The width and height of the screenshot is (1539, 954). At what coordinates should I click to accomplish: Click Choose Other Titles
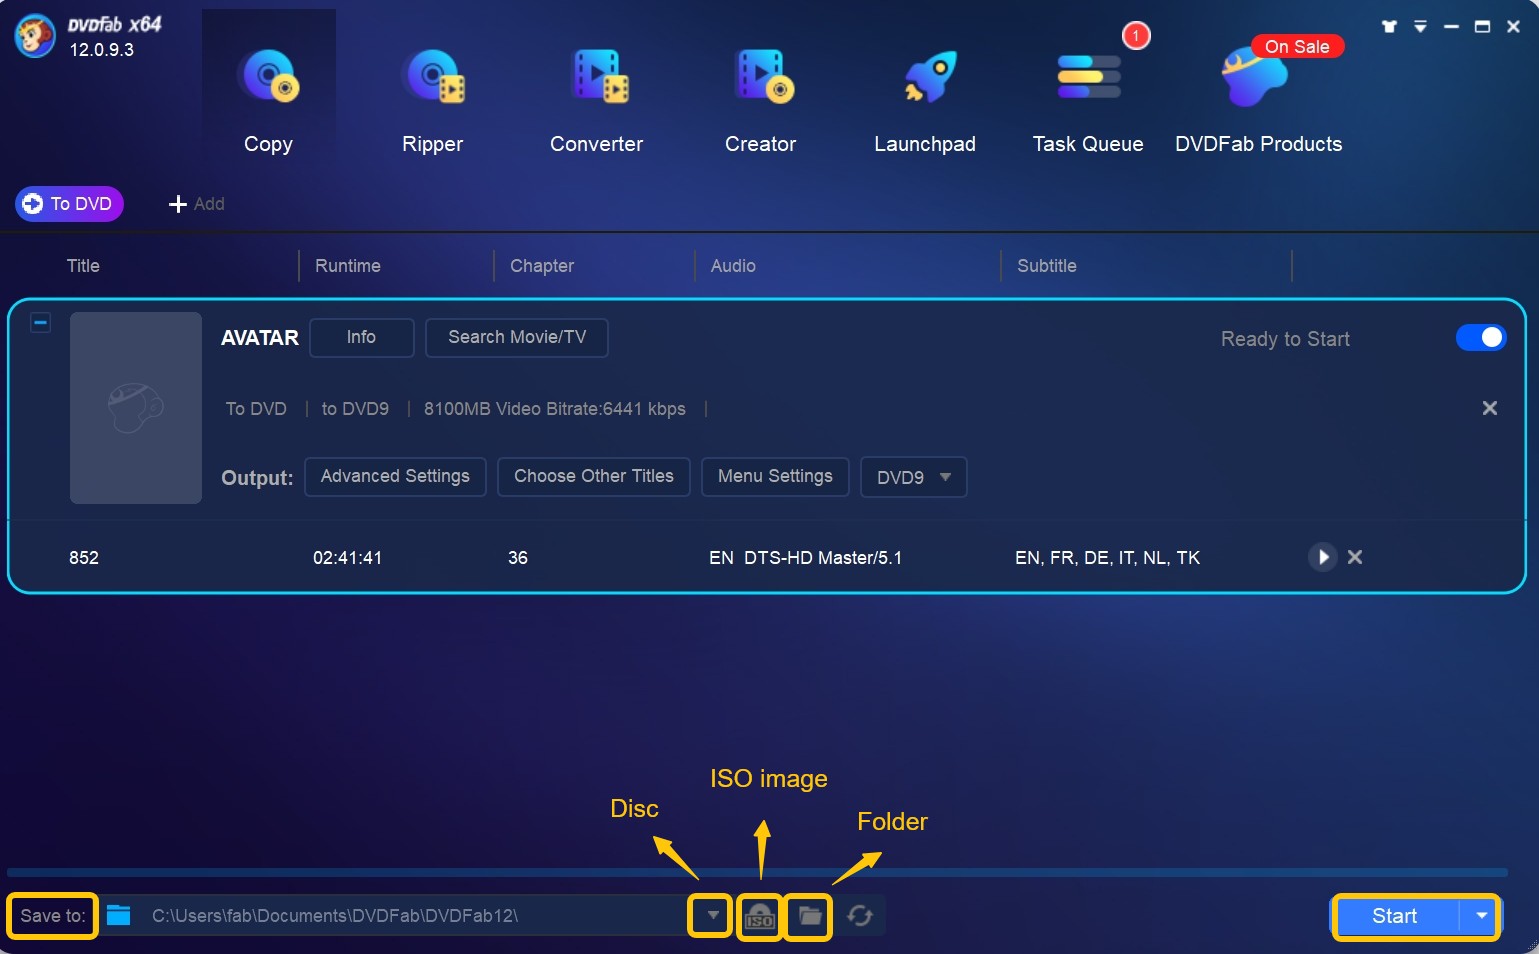click(594, 477)
